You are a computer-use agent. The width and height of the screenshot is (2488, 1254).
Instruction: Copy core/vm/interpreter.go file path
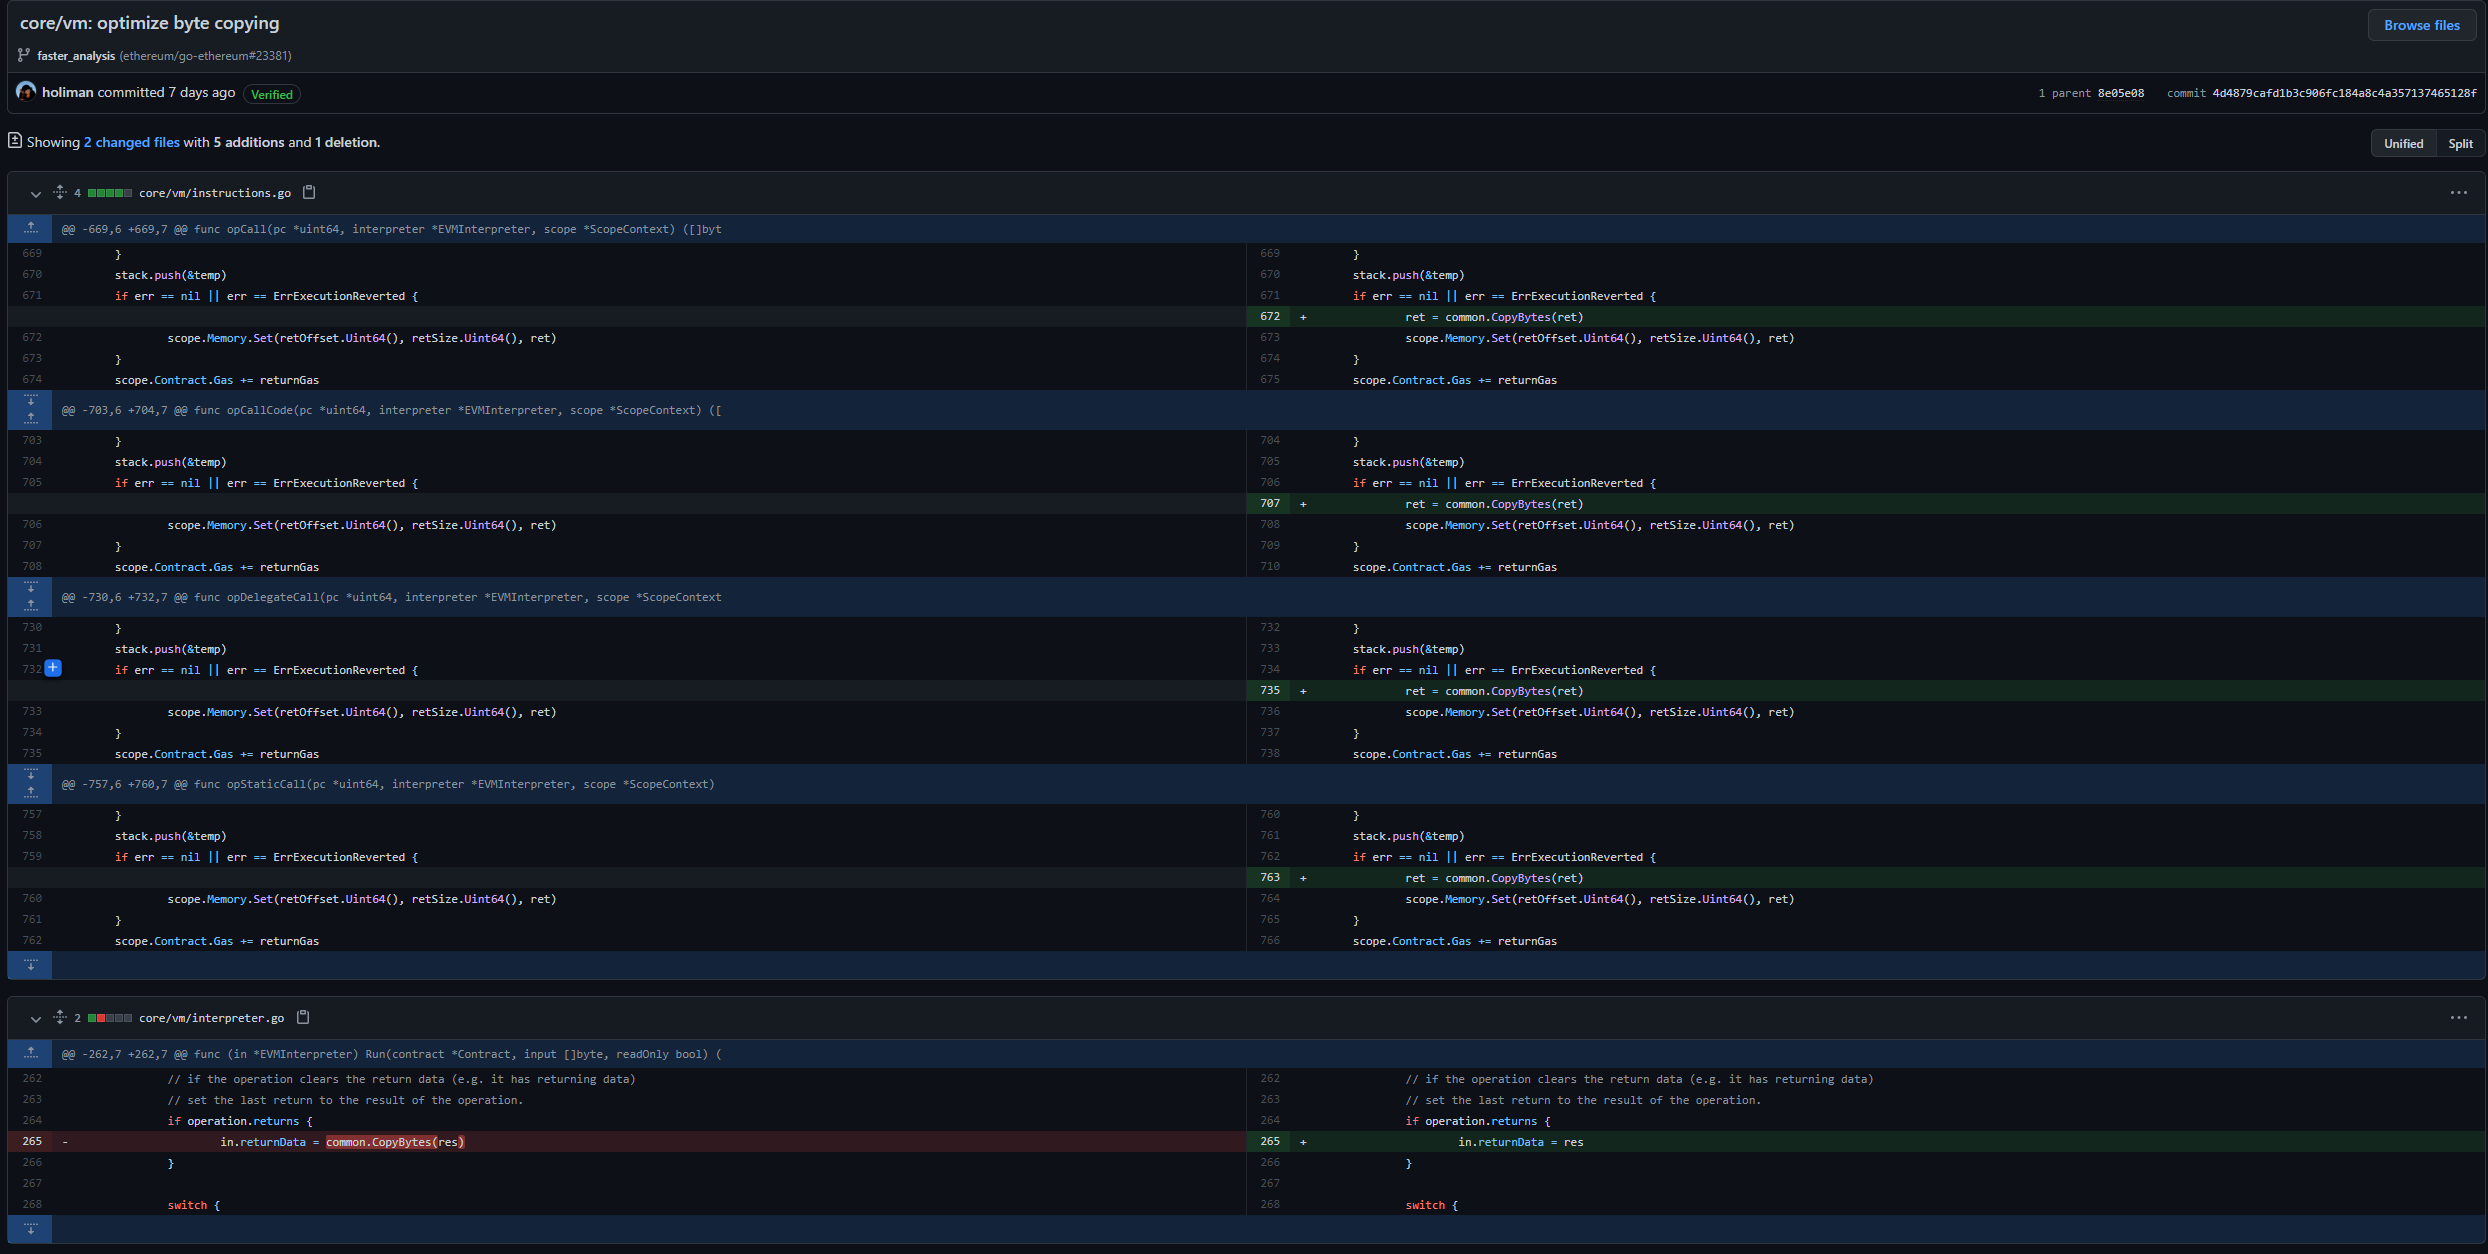[303, 1017]
